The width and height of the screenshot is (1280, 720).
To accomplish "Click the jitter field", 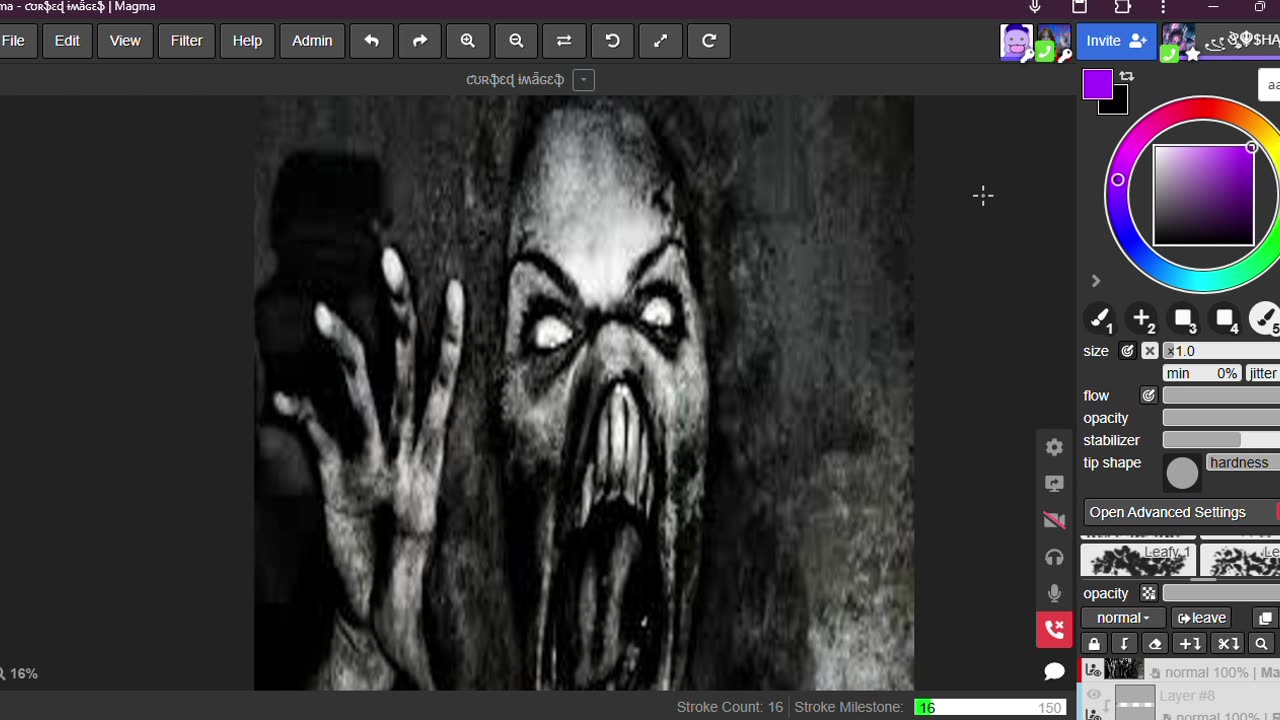I will [1263, 373].
